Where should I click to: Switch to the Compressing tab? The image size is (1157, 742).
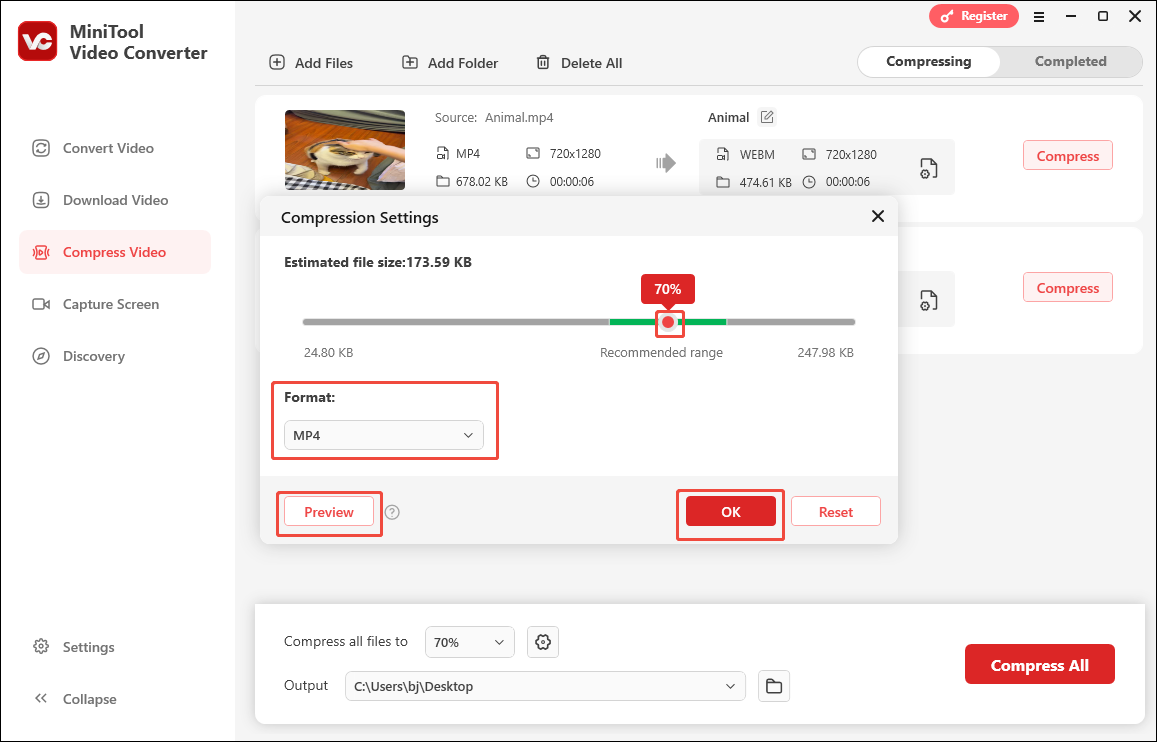point(928,62)
